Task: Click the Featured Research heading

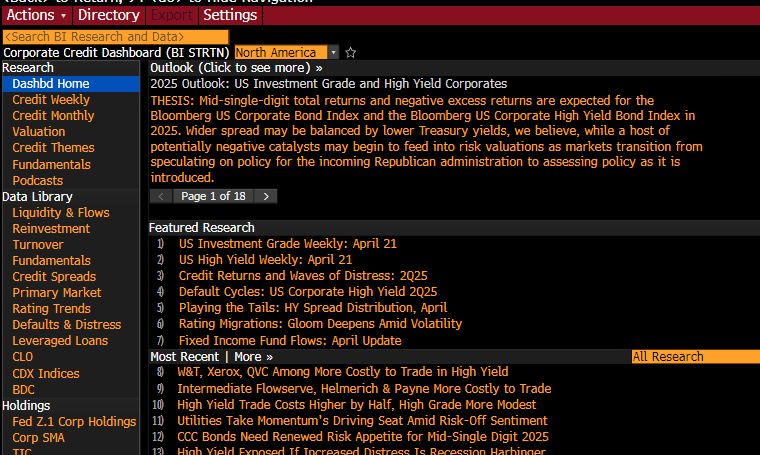Action: click(202, 228)
